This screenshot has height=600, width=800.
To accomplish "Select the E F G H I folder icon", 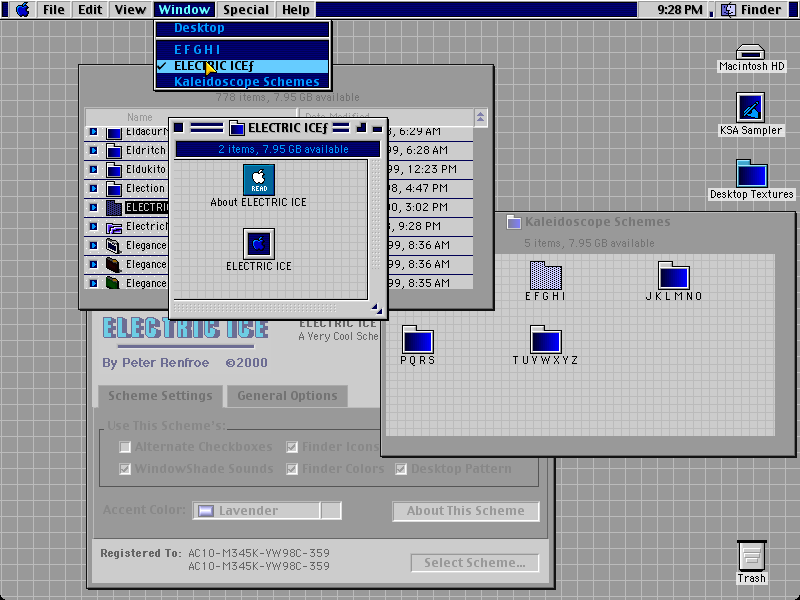I will 545,276.
